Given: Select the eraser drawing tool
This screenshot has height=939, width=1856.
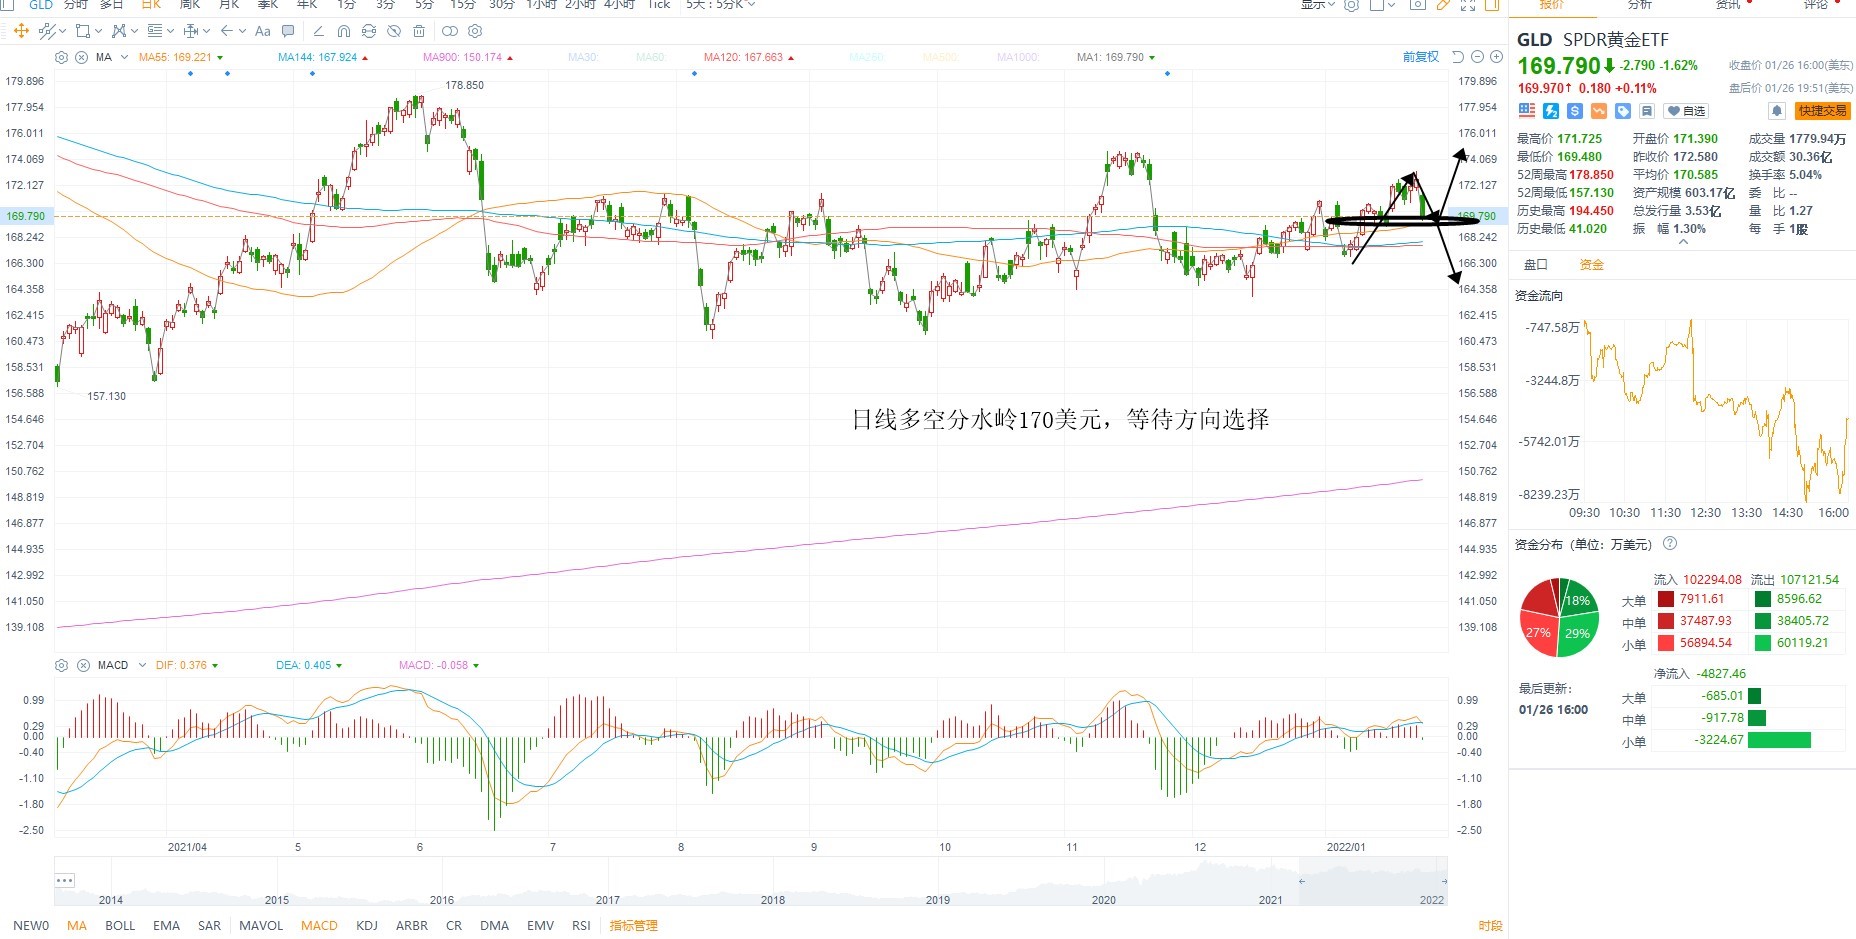Looking at the screenshot, I should tap(318, 31).
